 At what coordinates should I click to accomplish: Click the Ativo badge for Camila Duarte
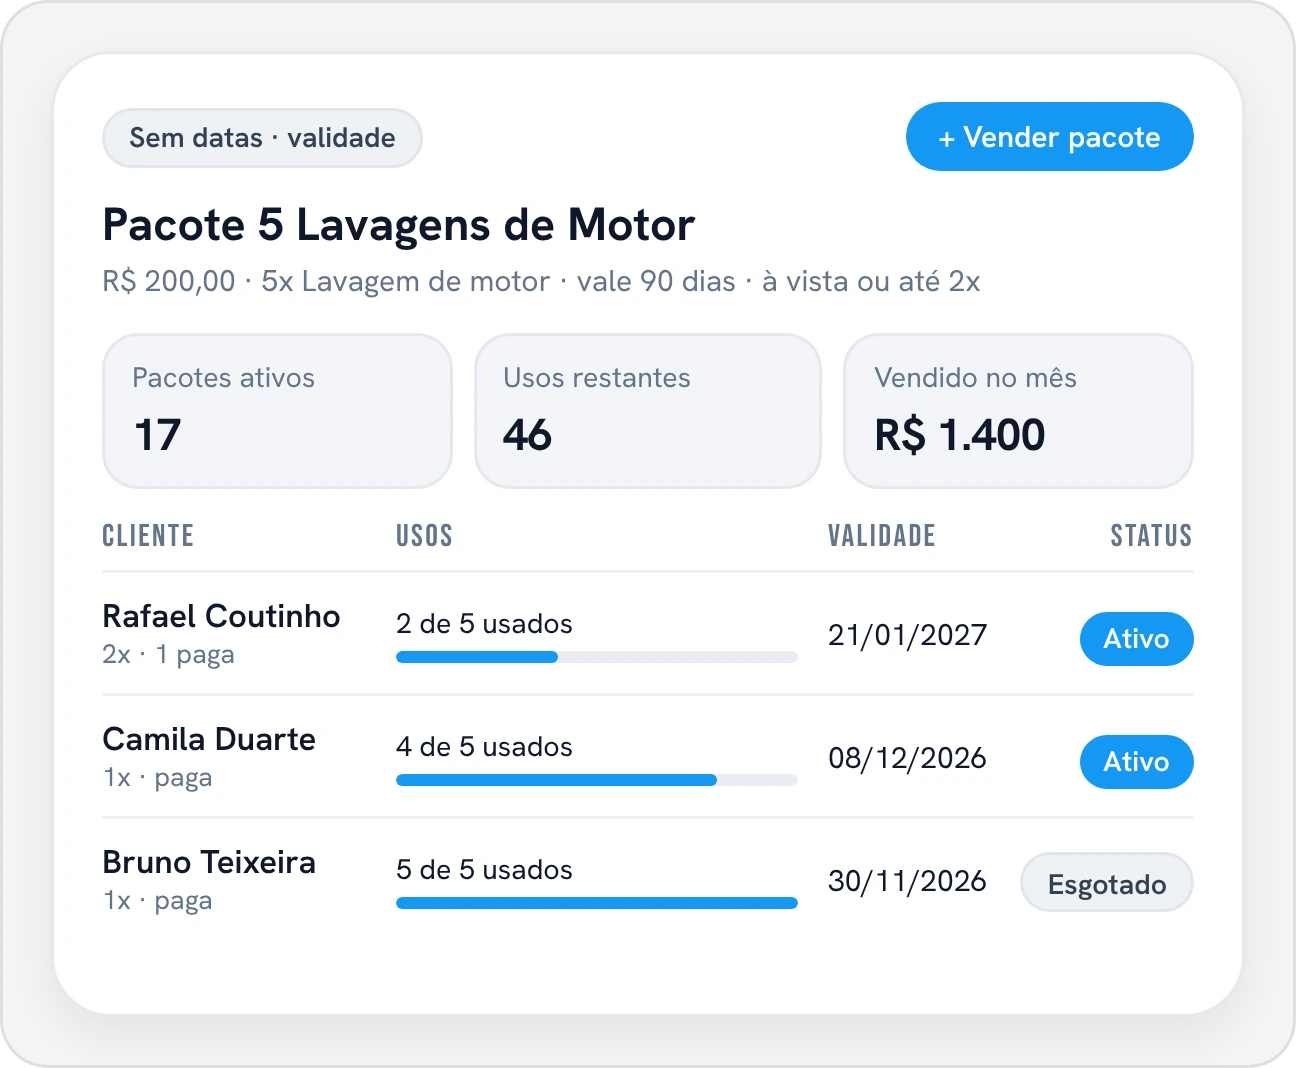pyautogui.click(x=1136, y=762)
